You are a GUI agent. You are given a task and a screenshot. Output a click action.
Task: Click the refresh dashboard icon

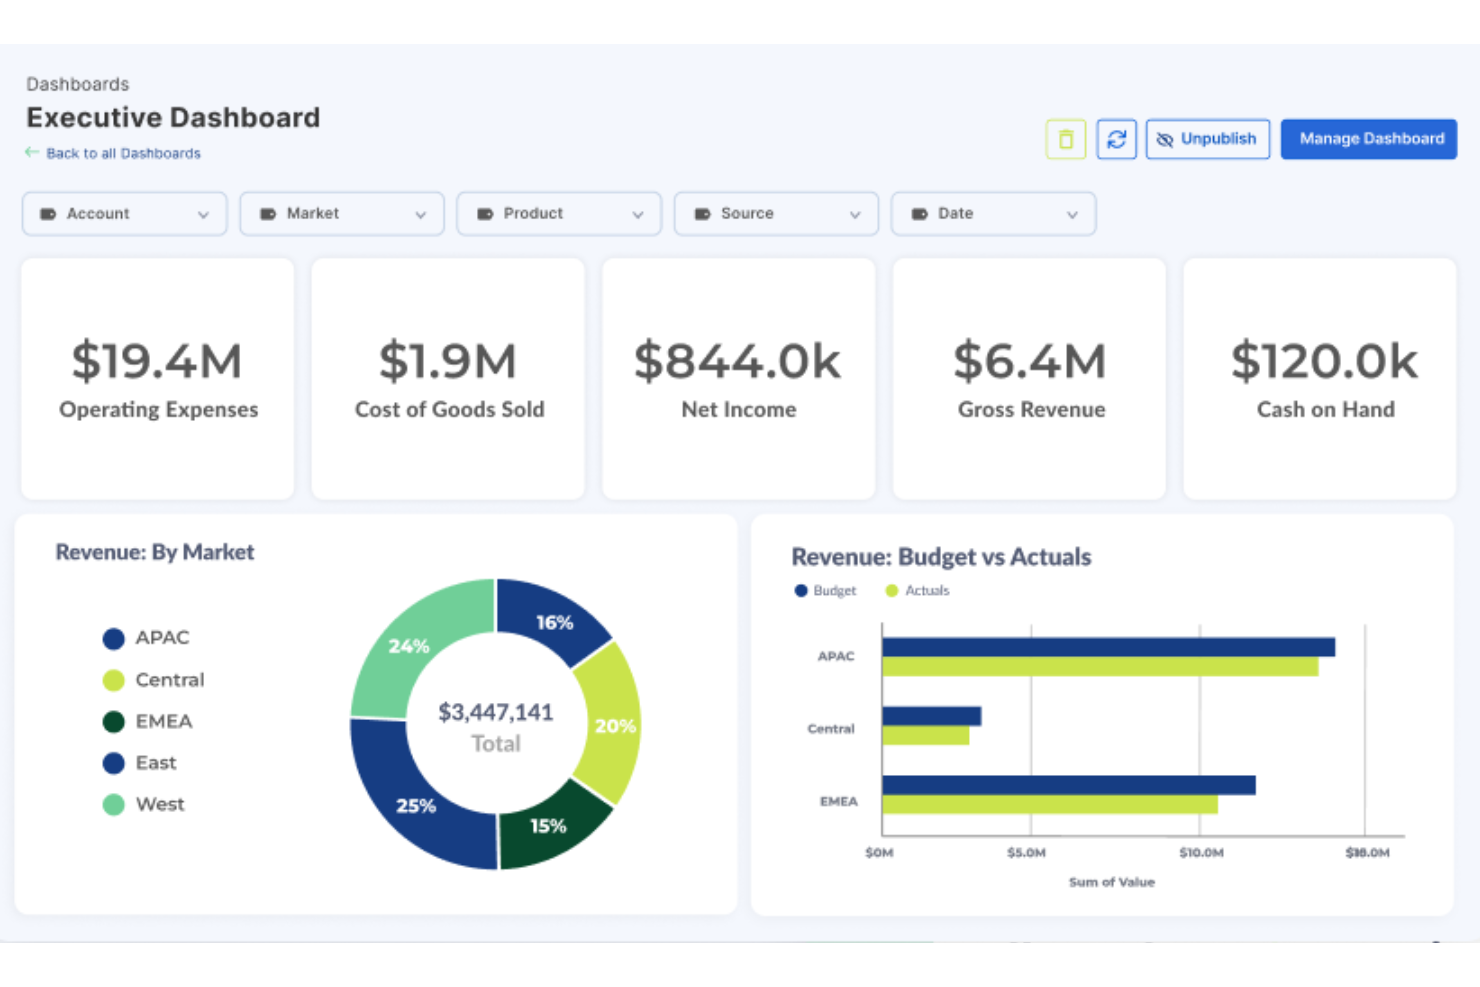coord(1117,139)
